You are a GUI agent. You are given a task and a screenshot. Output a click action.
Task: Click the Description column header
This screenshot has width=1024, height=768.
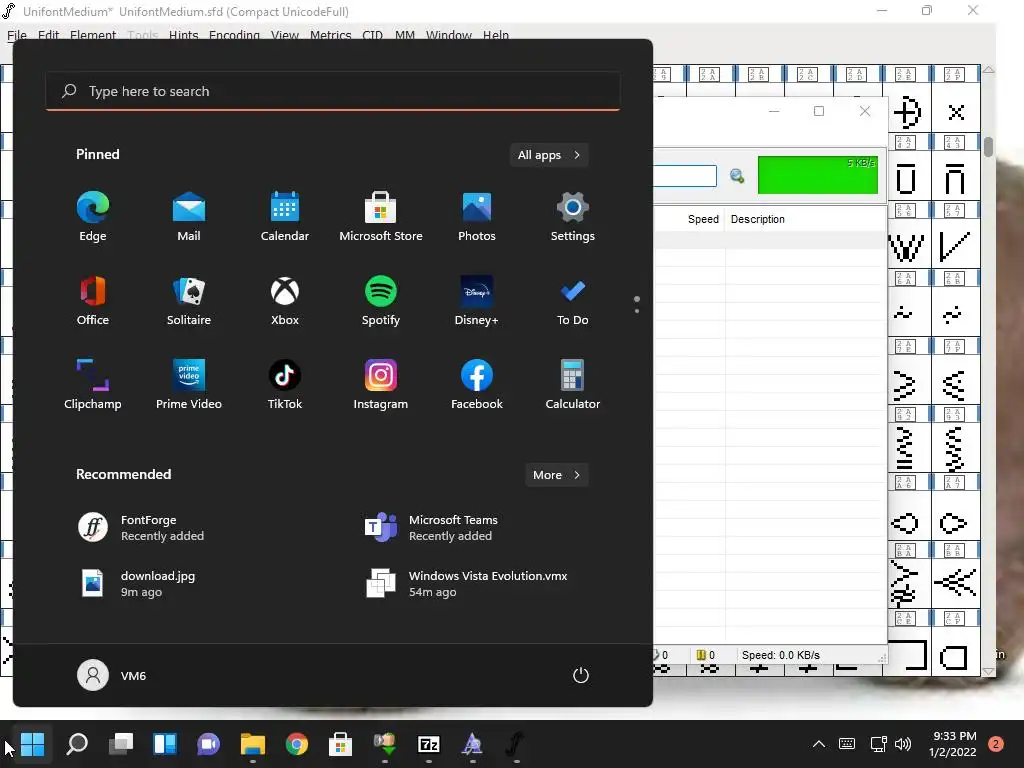(x=758, y=219)
